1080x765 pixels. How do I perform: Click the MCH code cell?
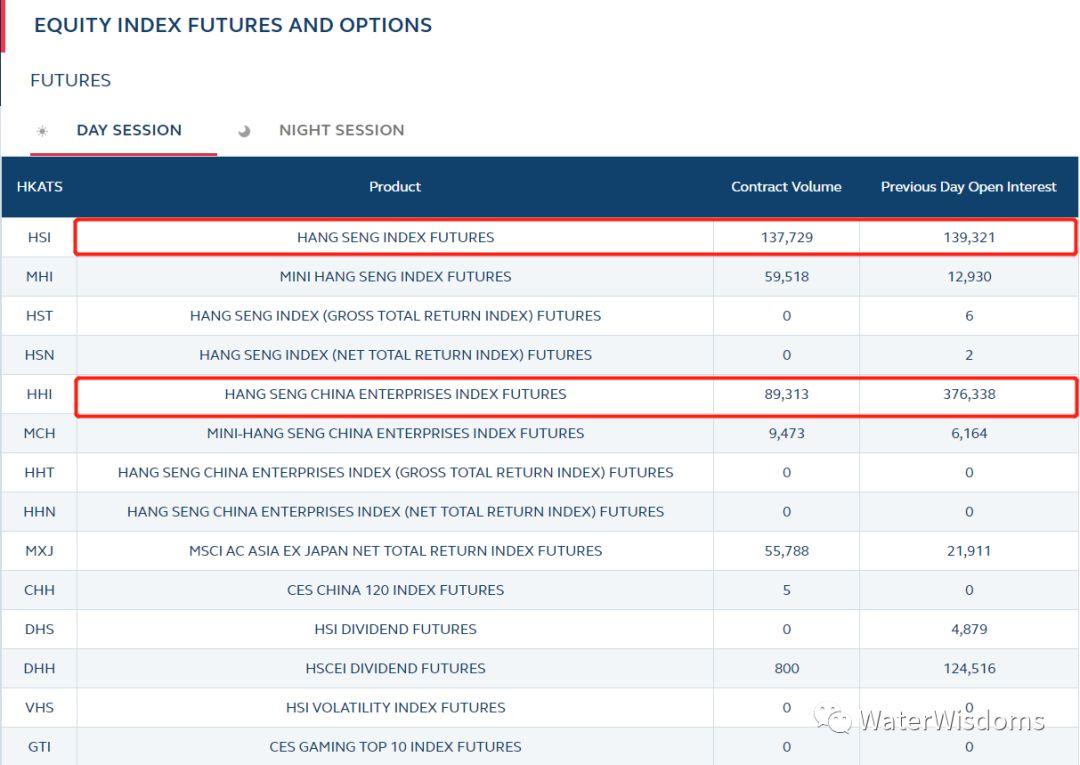[x=39, y=434]
